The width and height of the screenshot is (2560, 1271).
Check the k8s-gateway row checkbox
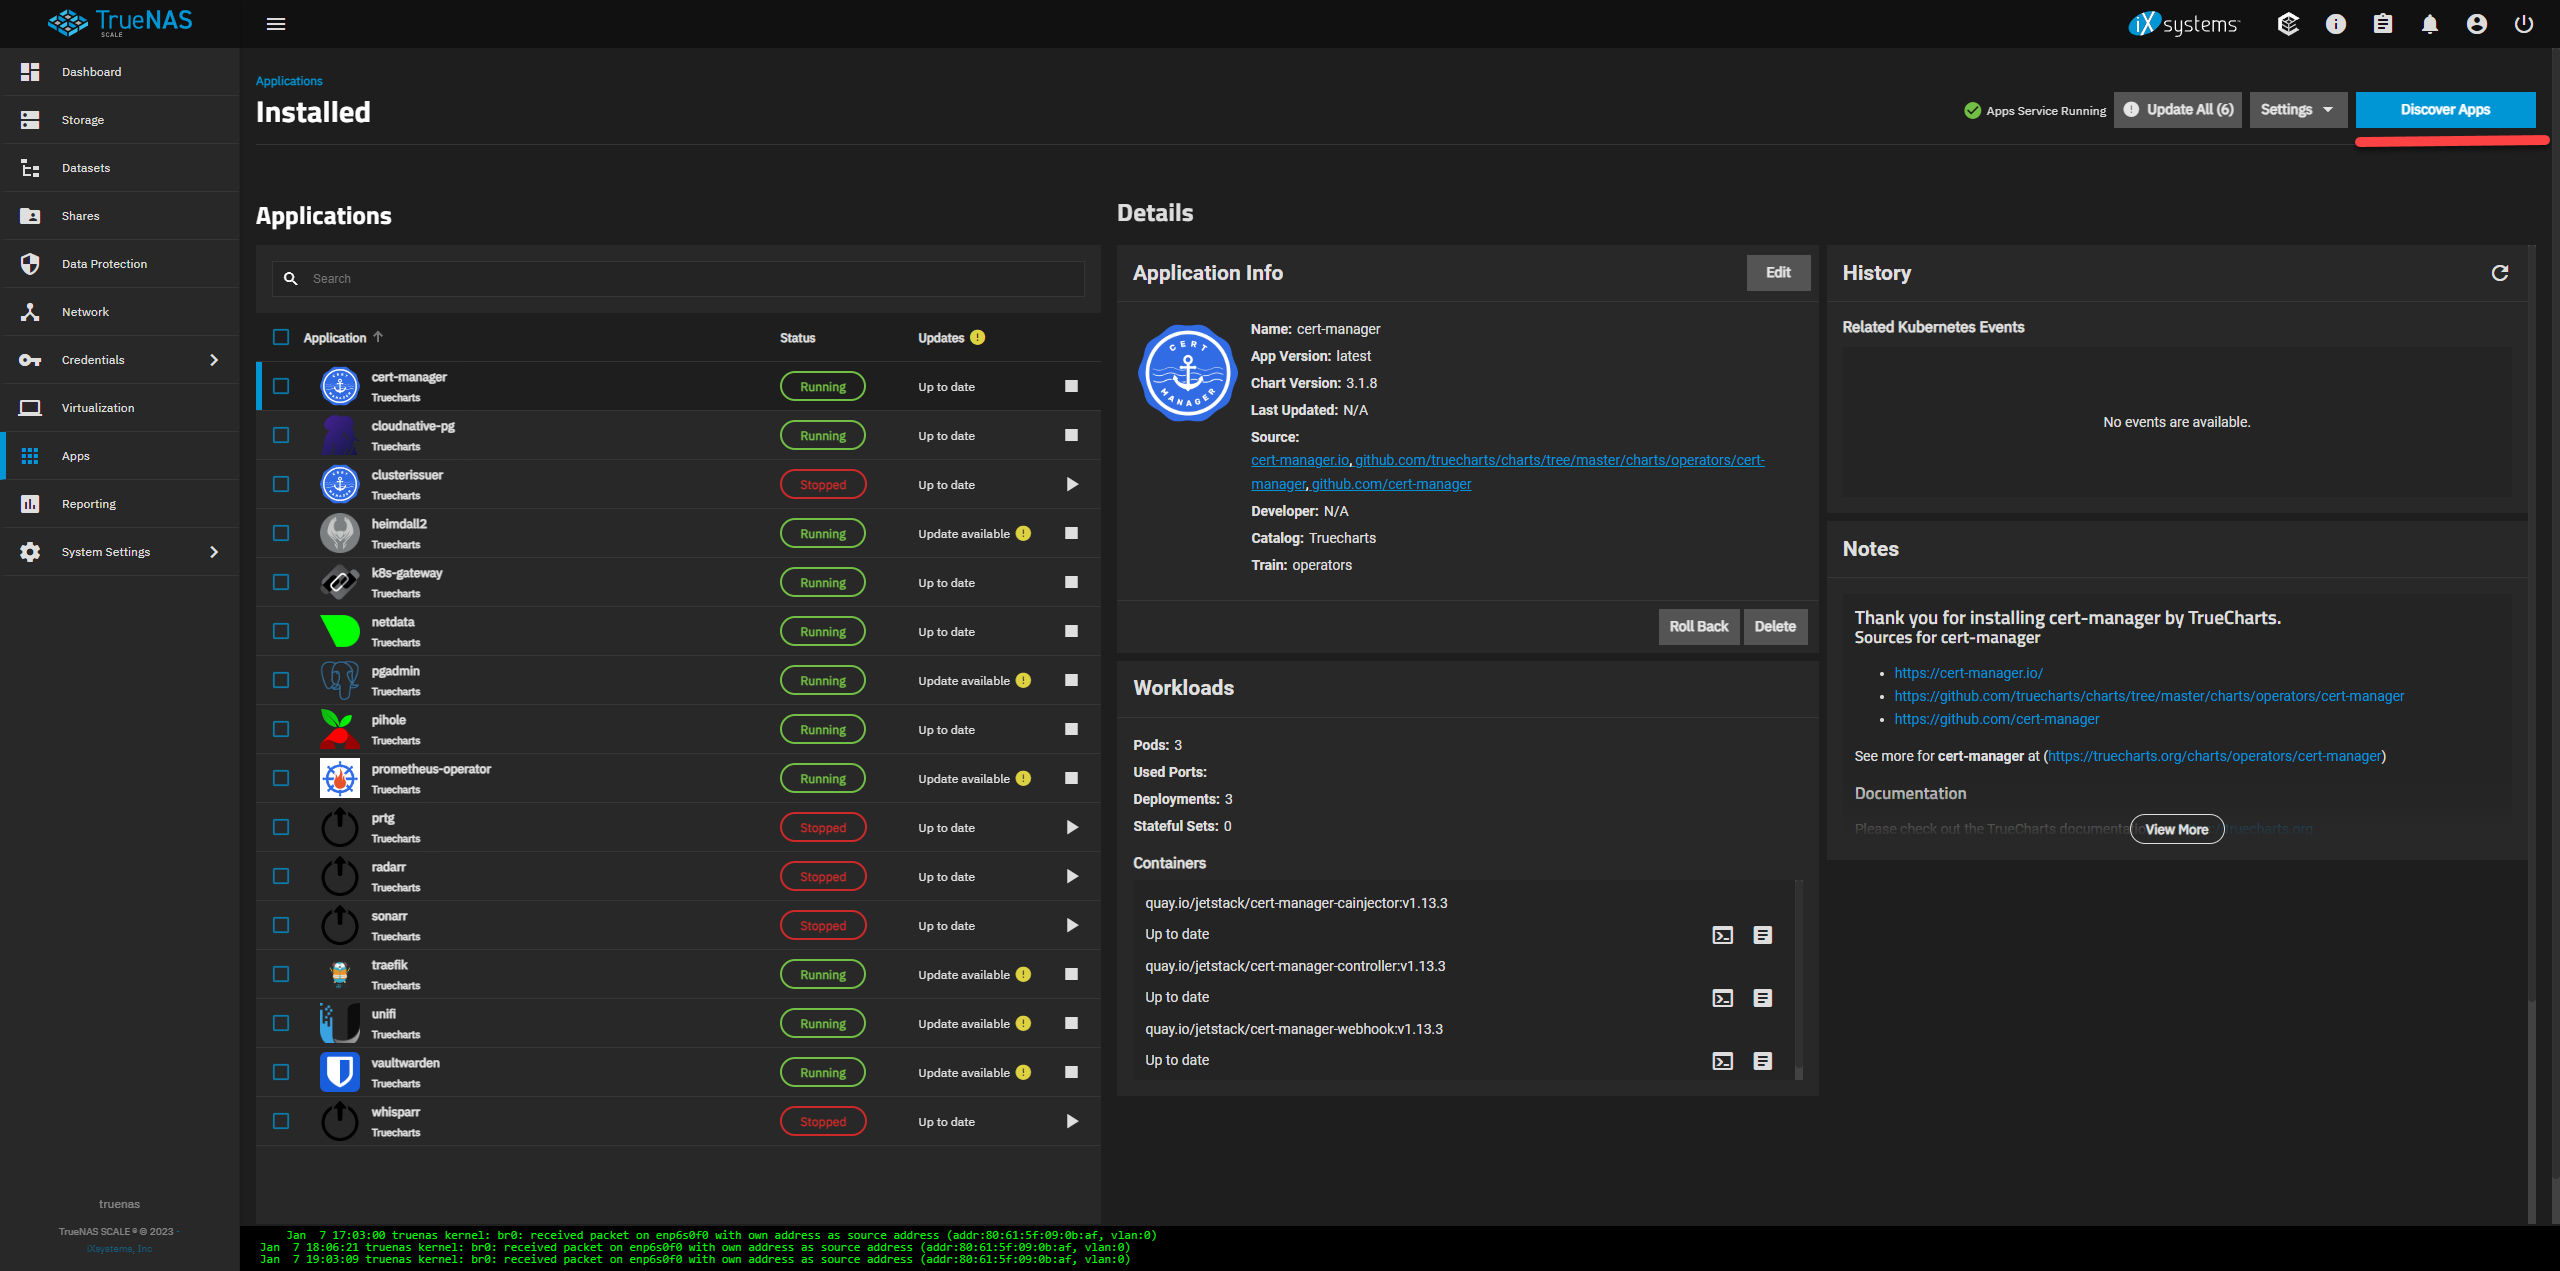[281, 582]
